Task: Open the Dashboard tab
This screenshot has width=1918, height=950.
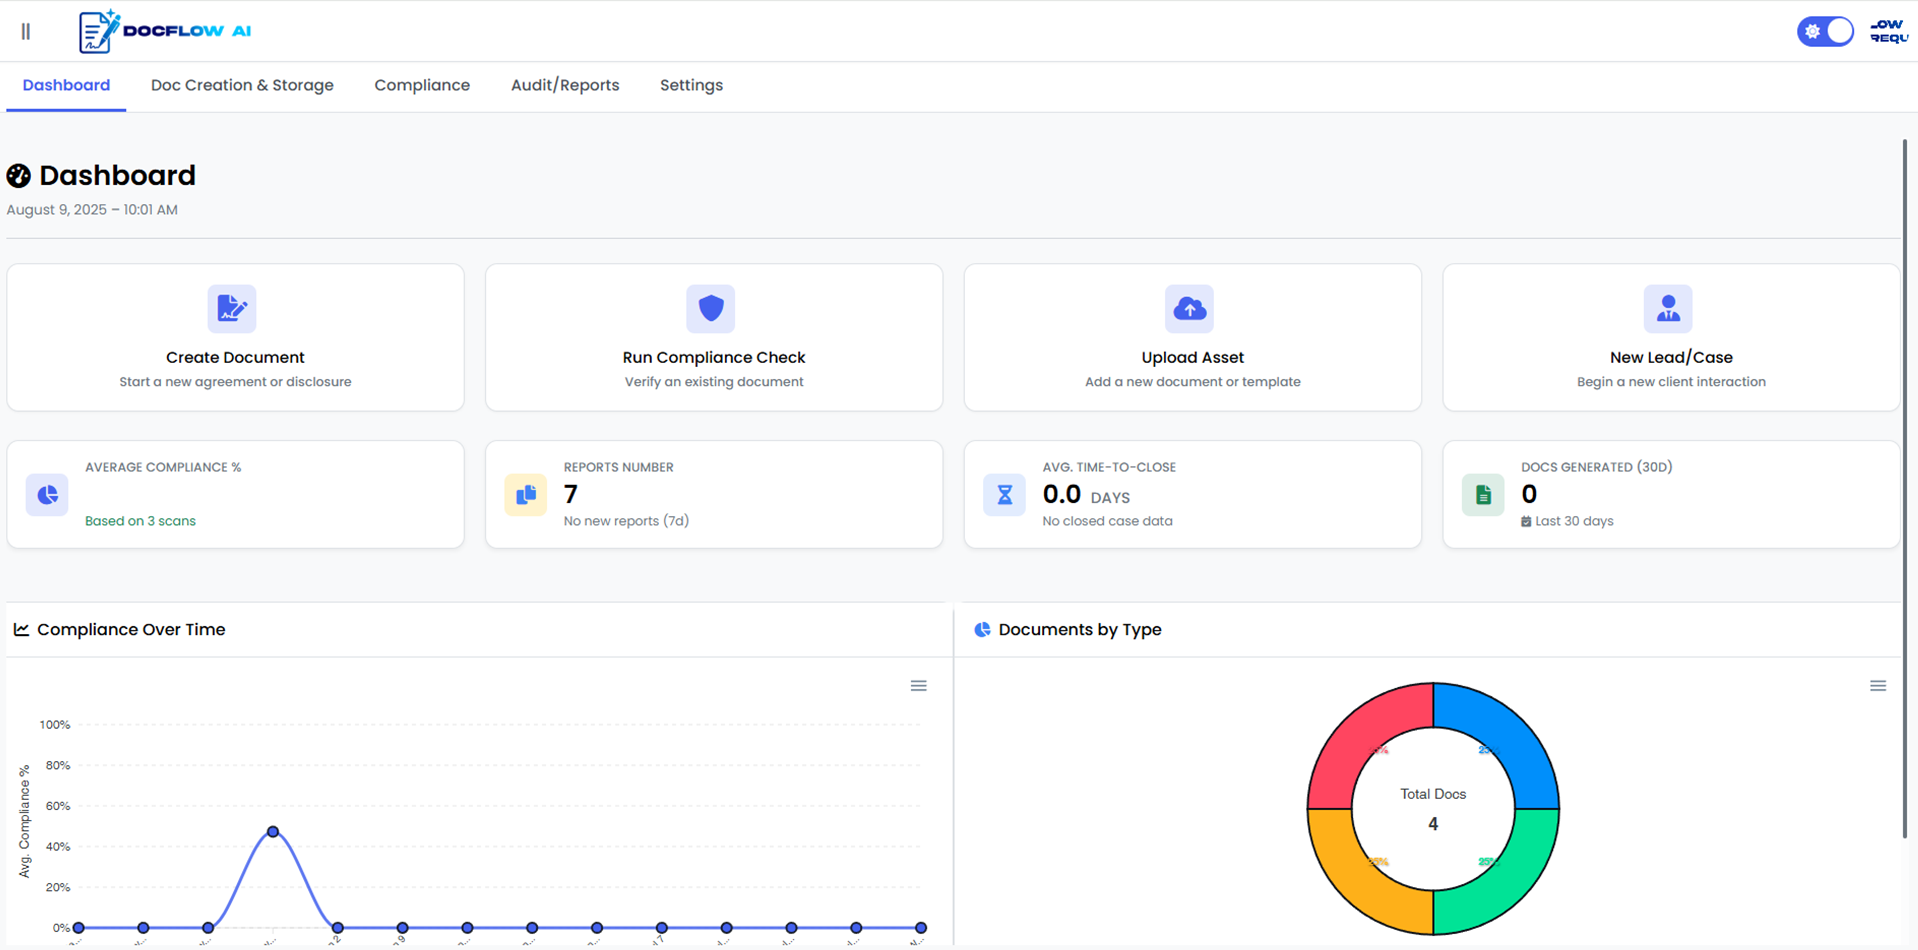Action: click(66, 85)
